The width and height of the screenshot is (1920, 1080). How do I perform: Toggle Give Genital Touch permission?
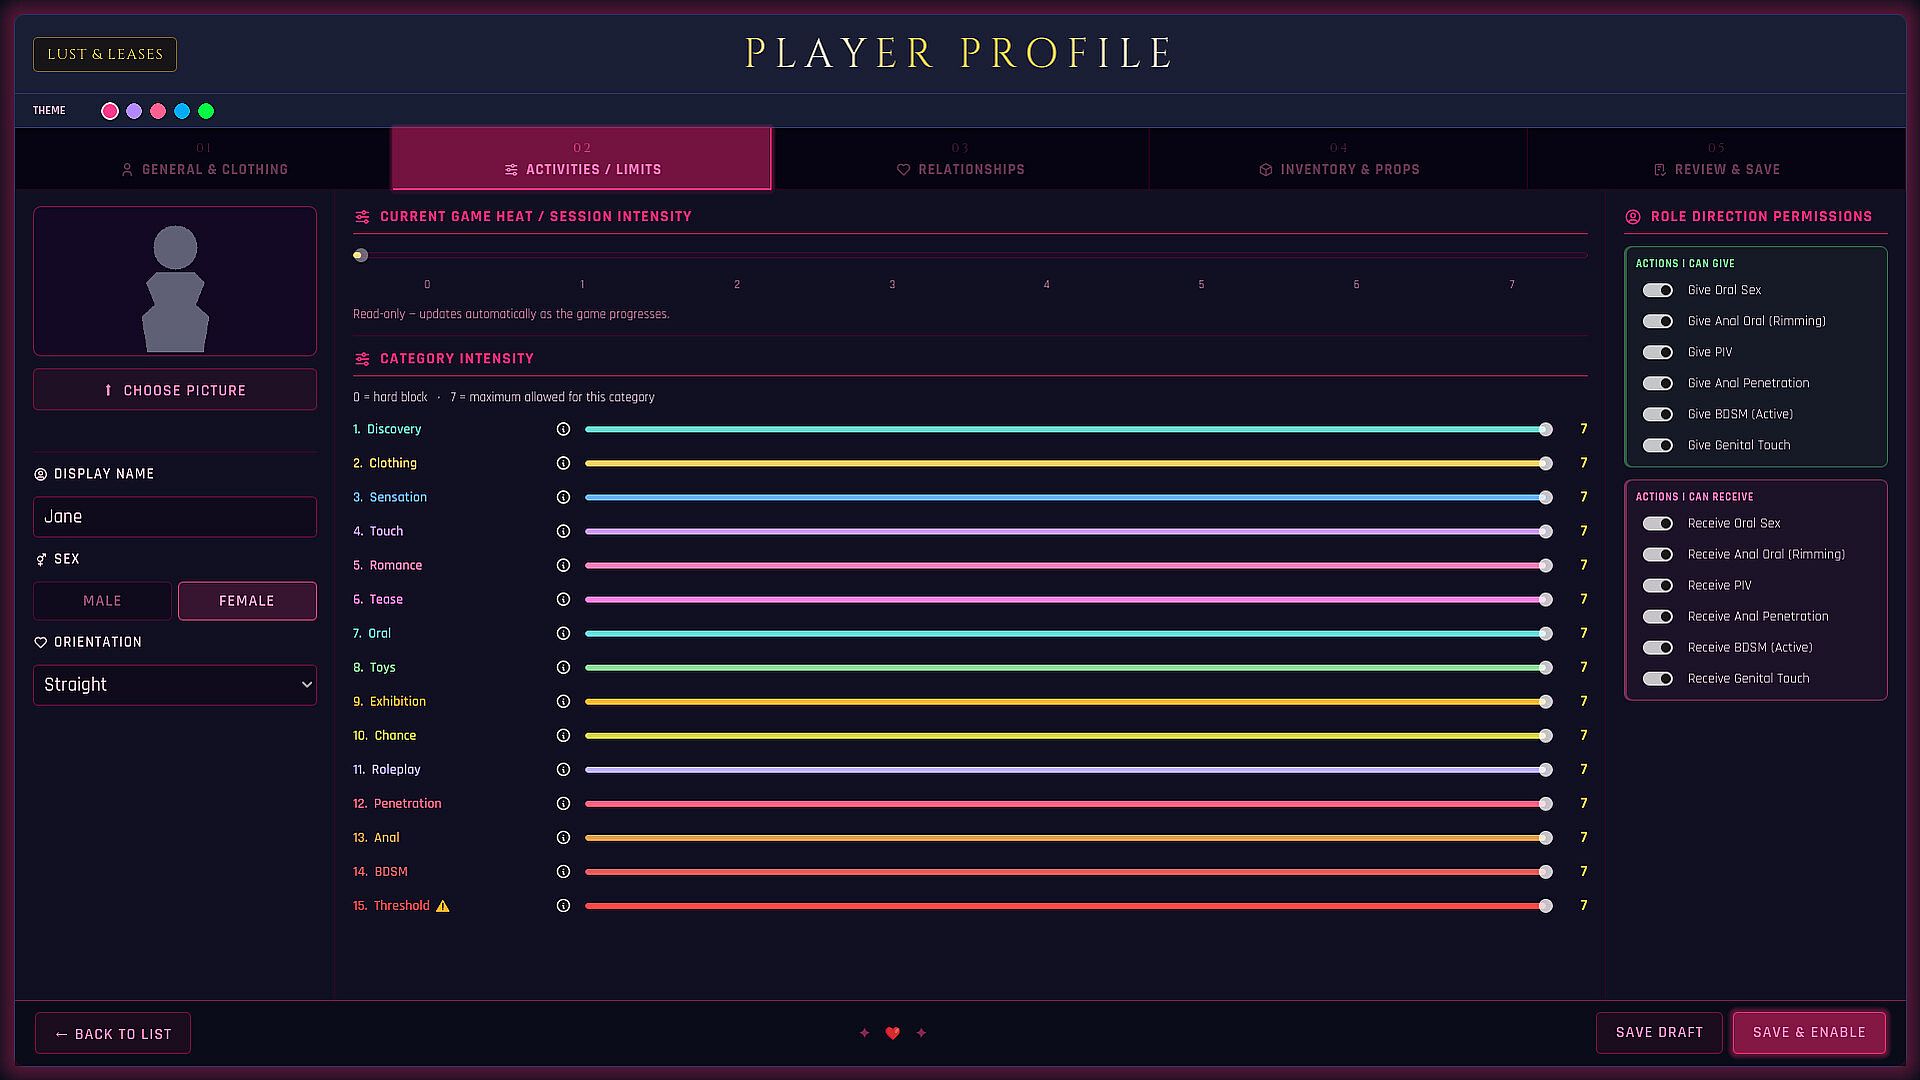tap(1658, 445)
